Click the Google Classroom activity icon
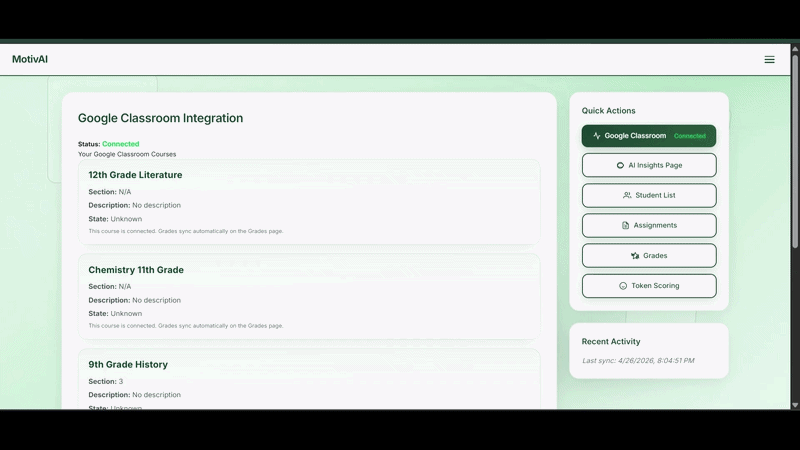 [596, 136]
